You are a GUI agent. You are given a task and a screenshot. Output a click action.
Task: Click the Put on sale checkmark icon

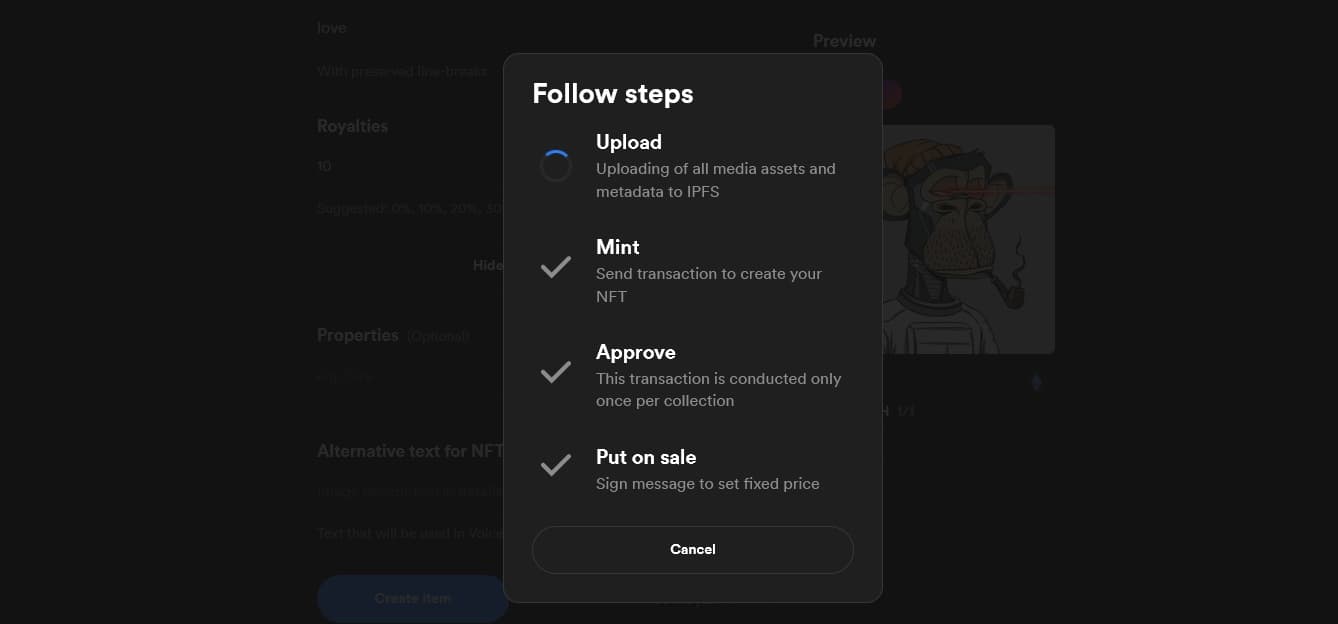click(x=556, y=465)
